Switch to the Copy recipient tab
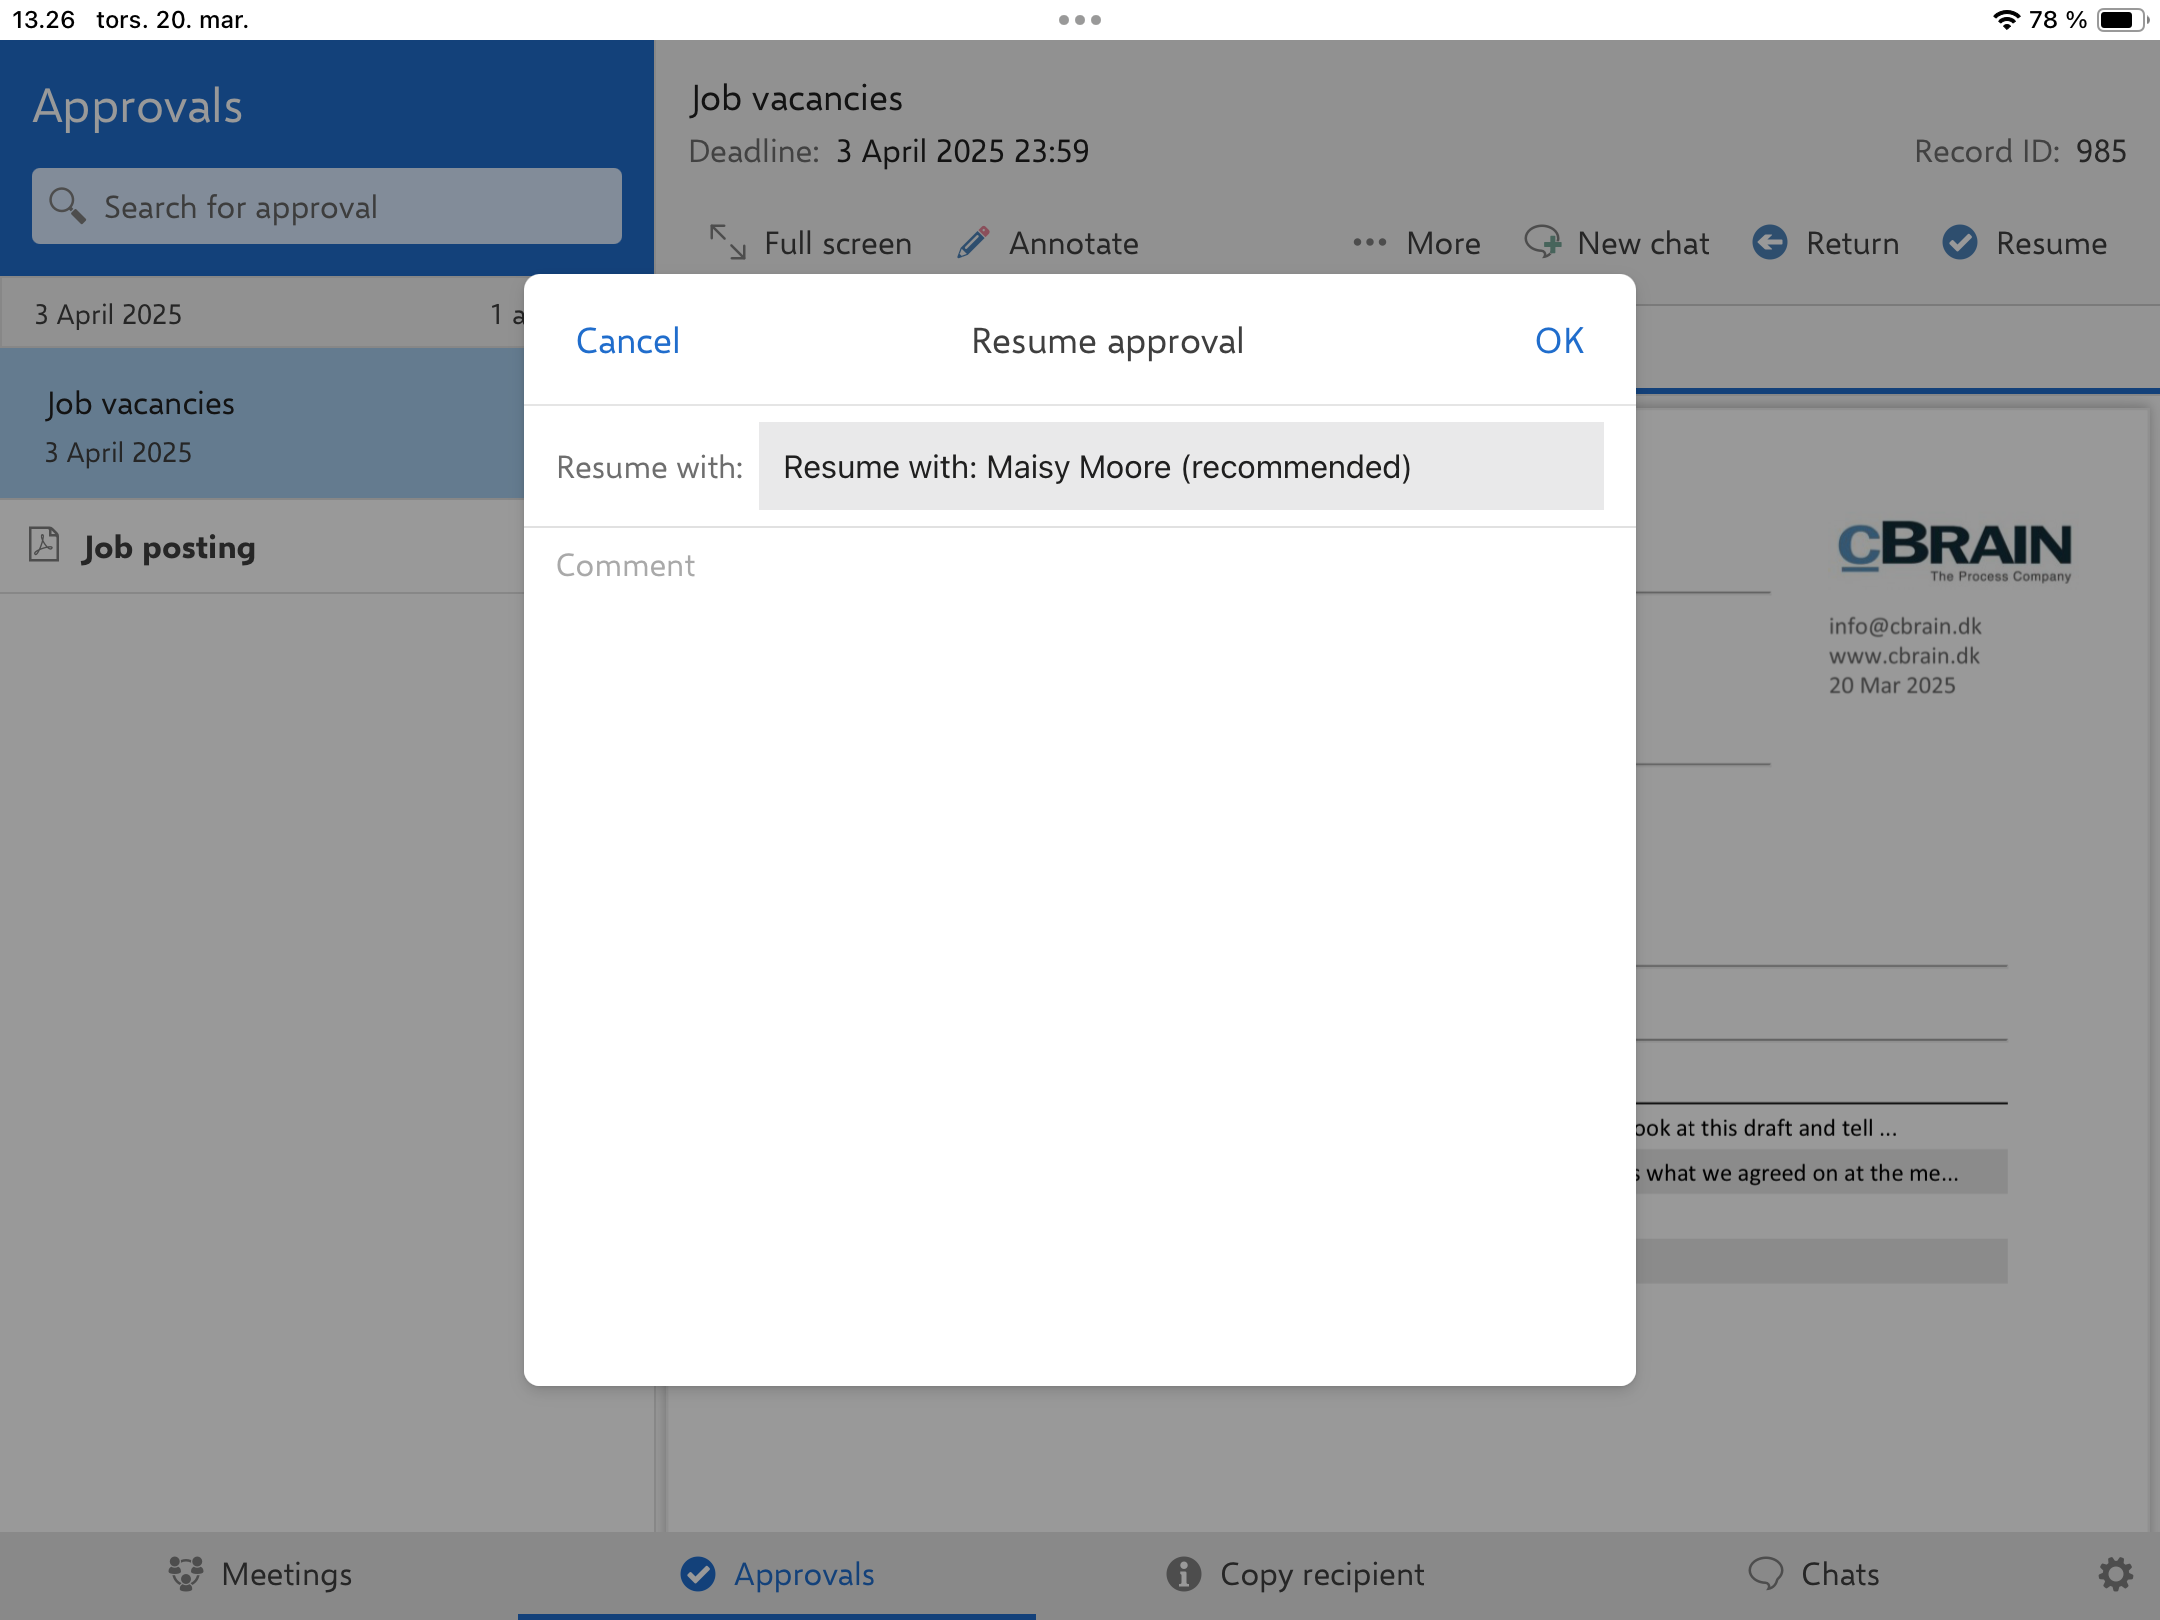Screen dimensions: 2160x1620 pos(1295,1574)
